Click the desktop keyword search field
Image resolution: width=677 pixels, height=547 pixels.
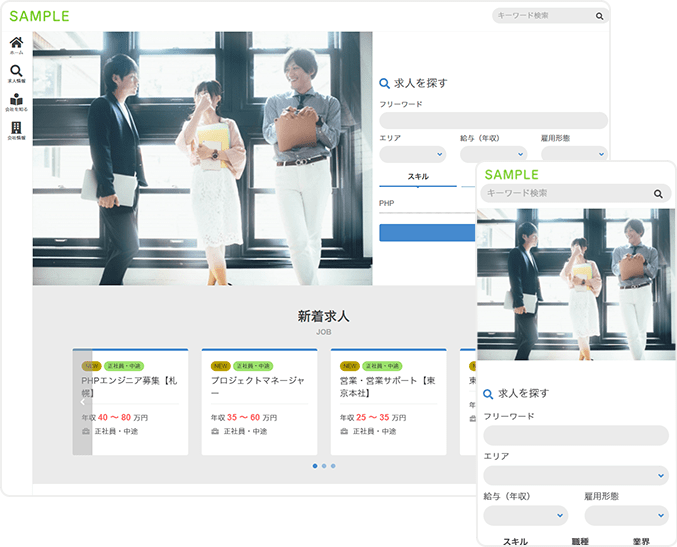(x=550, y=16)
